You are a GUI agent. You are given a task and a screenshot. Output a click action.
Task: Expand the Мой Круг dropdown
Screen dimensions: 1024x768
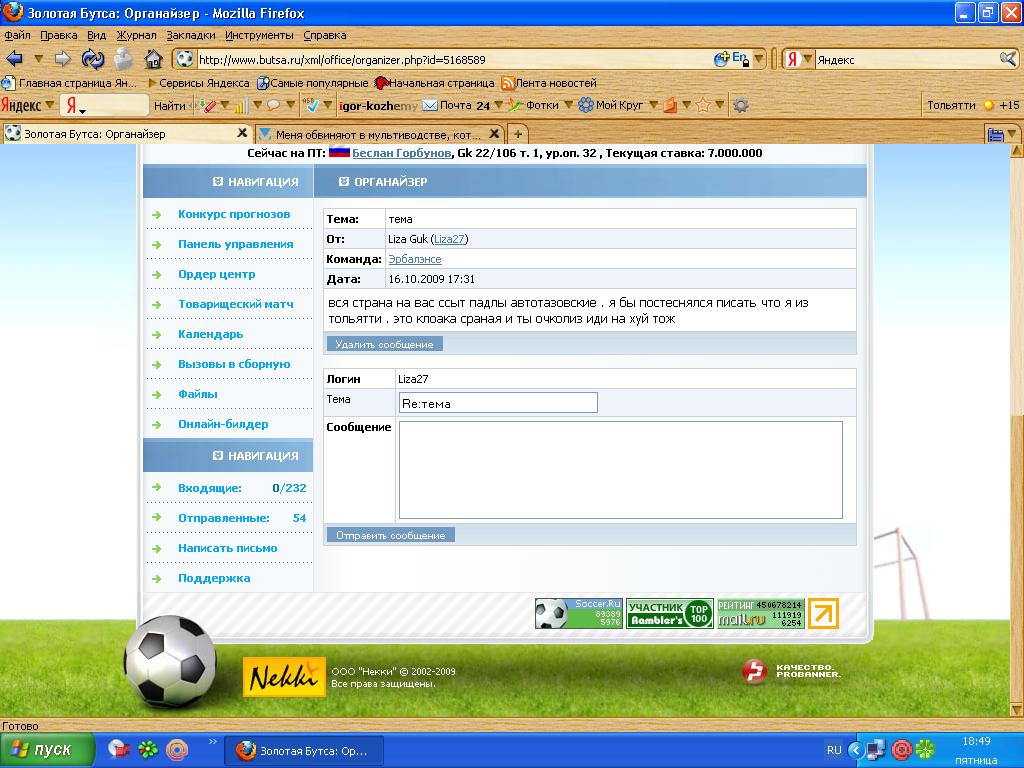pyautogui.click(x=653, y=105)
